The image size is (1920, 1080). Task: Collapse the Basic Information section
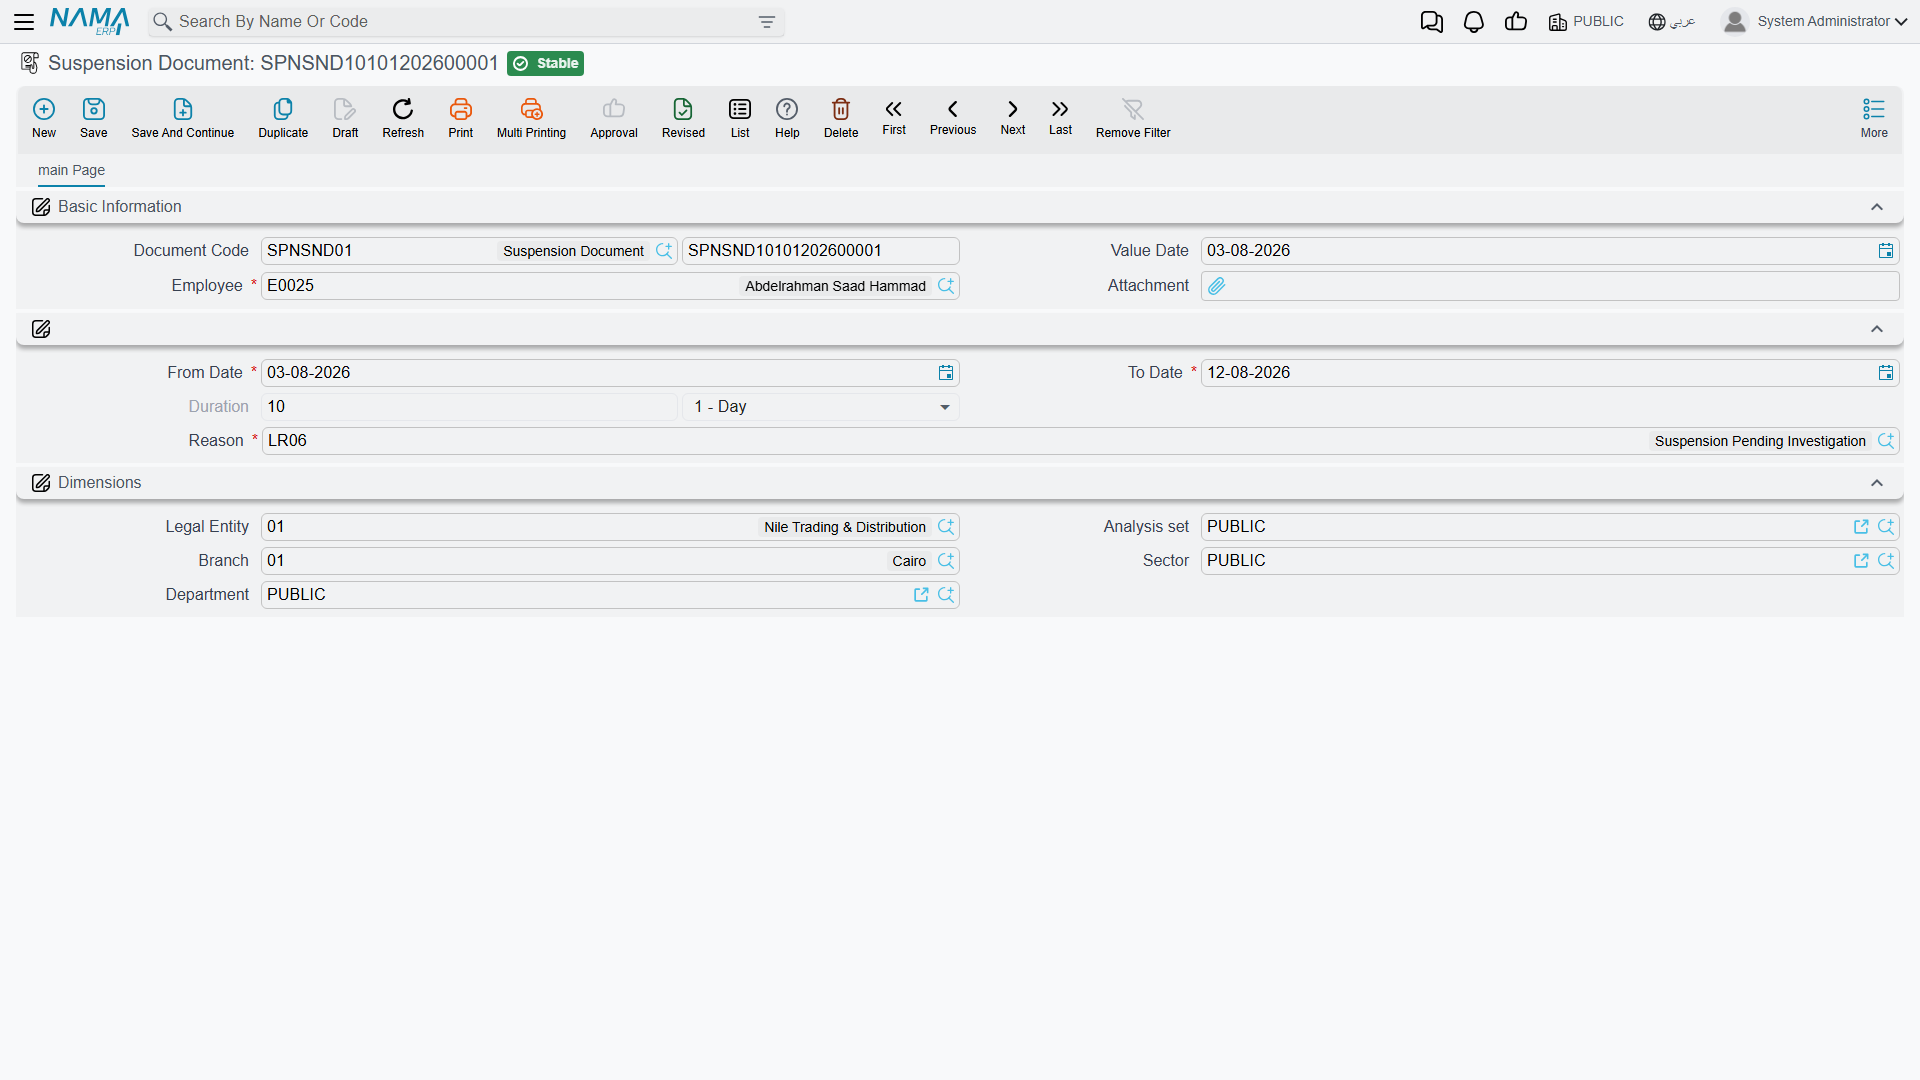1877,207
